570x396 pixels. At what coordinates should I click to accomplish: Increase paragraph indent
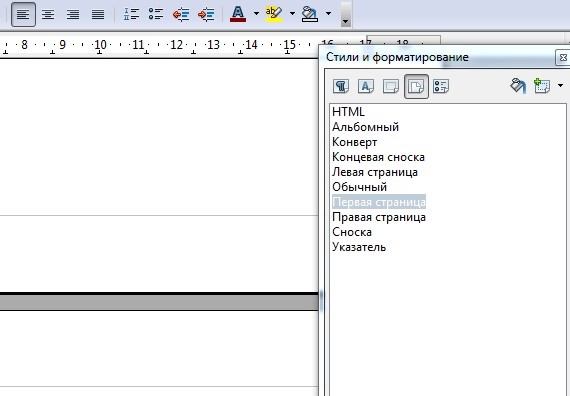tap(206, 15)
